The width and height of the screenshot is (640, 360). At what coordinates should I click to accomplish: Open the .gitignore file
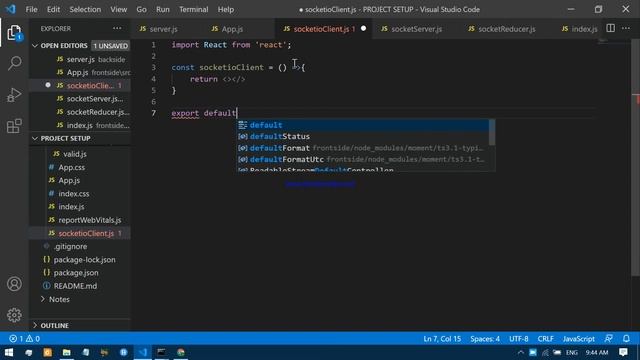coord(80,247)
